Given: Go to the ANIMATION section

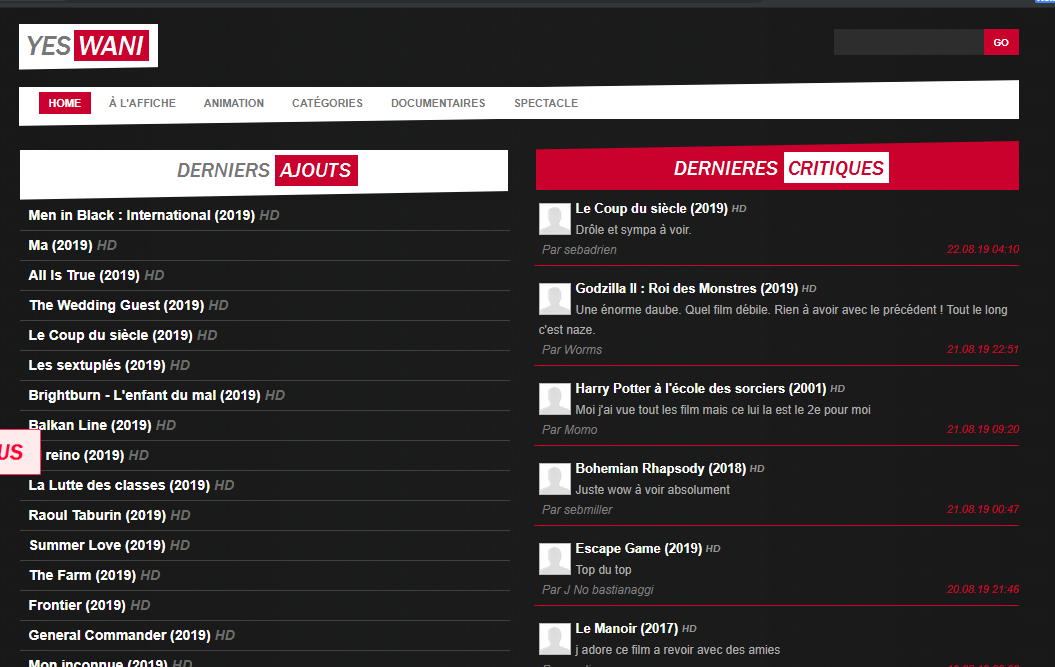Looking at the screenshot, I should pos(233,103).
